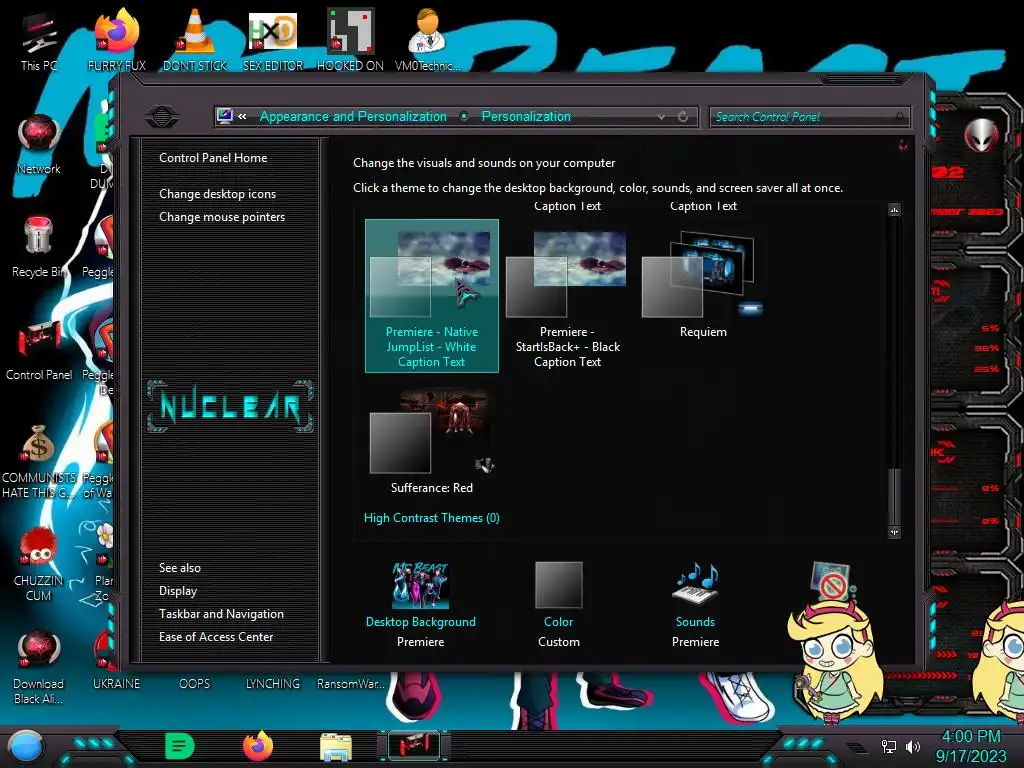This screenshot has height=768, width=1024.
Task: Select the active Control Panel taskbar button
Action: tap(413, 746)
